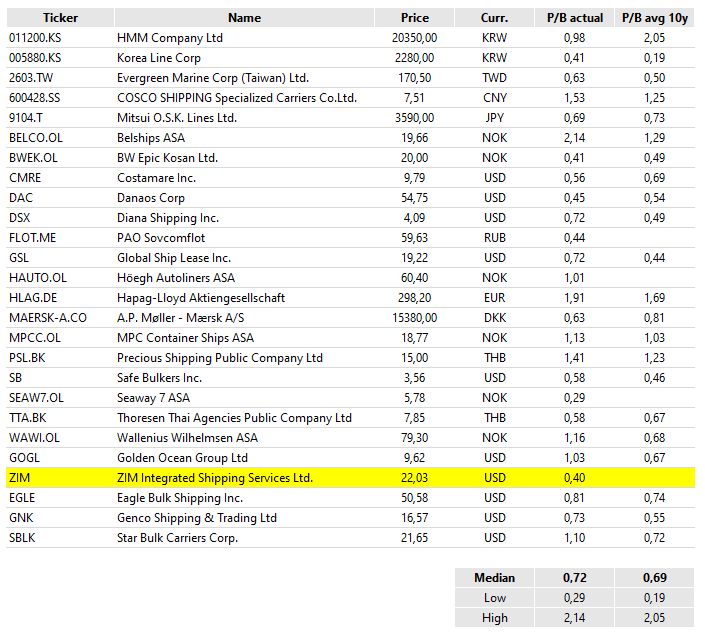Image resolution: width=705 pixels, height=644 pixels.
Task: Click the P/B avg 10y column header
Action: pos(655,18)
